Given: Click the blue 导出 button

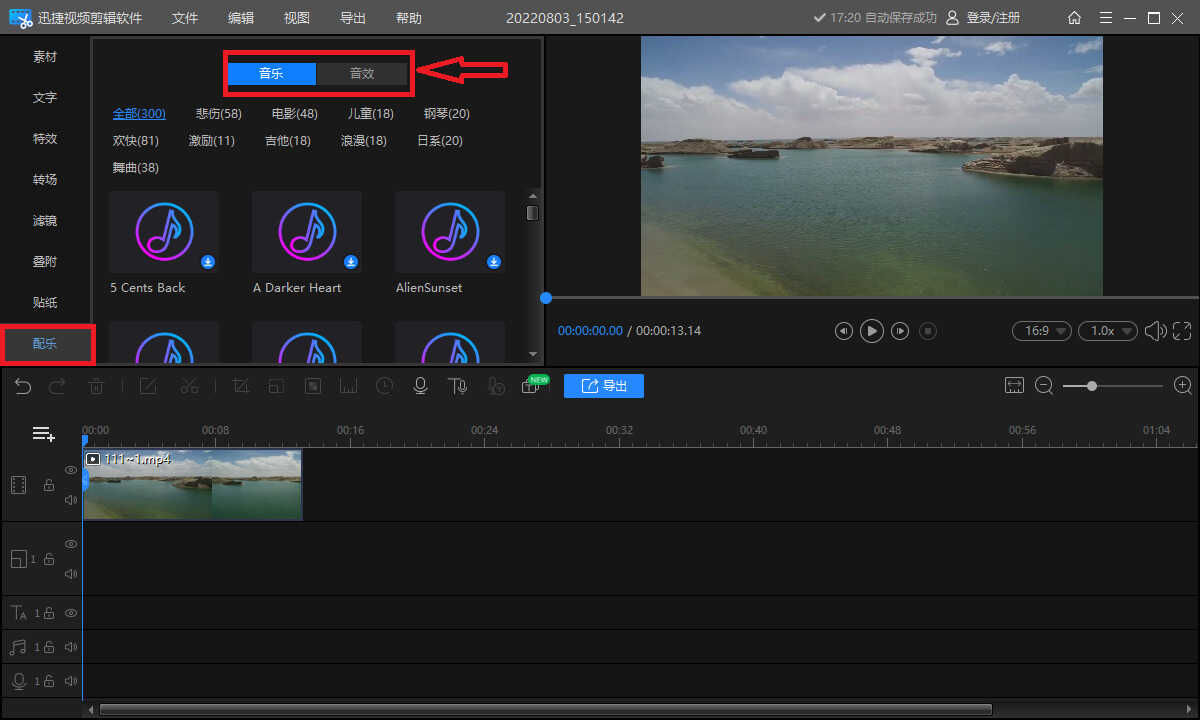Looking at the screenshot, I should 604,386.
